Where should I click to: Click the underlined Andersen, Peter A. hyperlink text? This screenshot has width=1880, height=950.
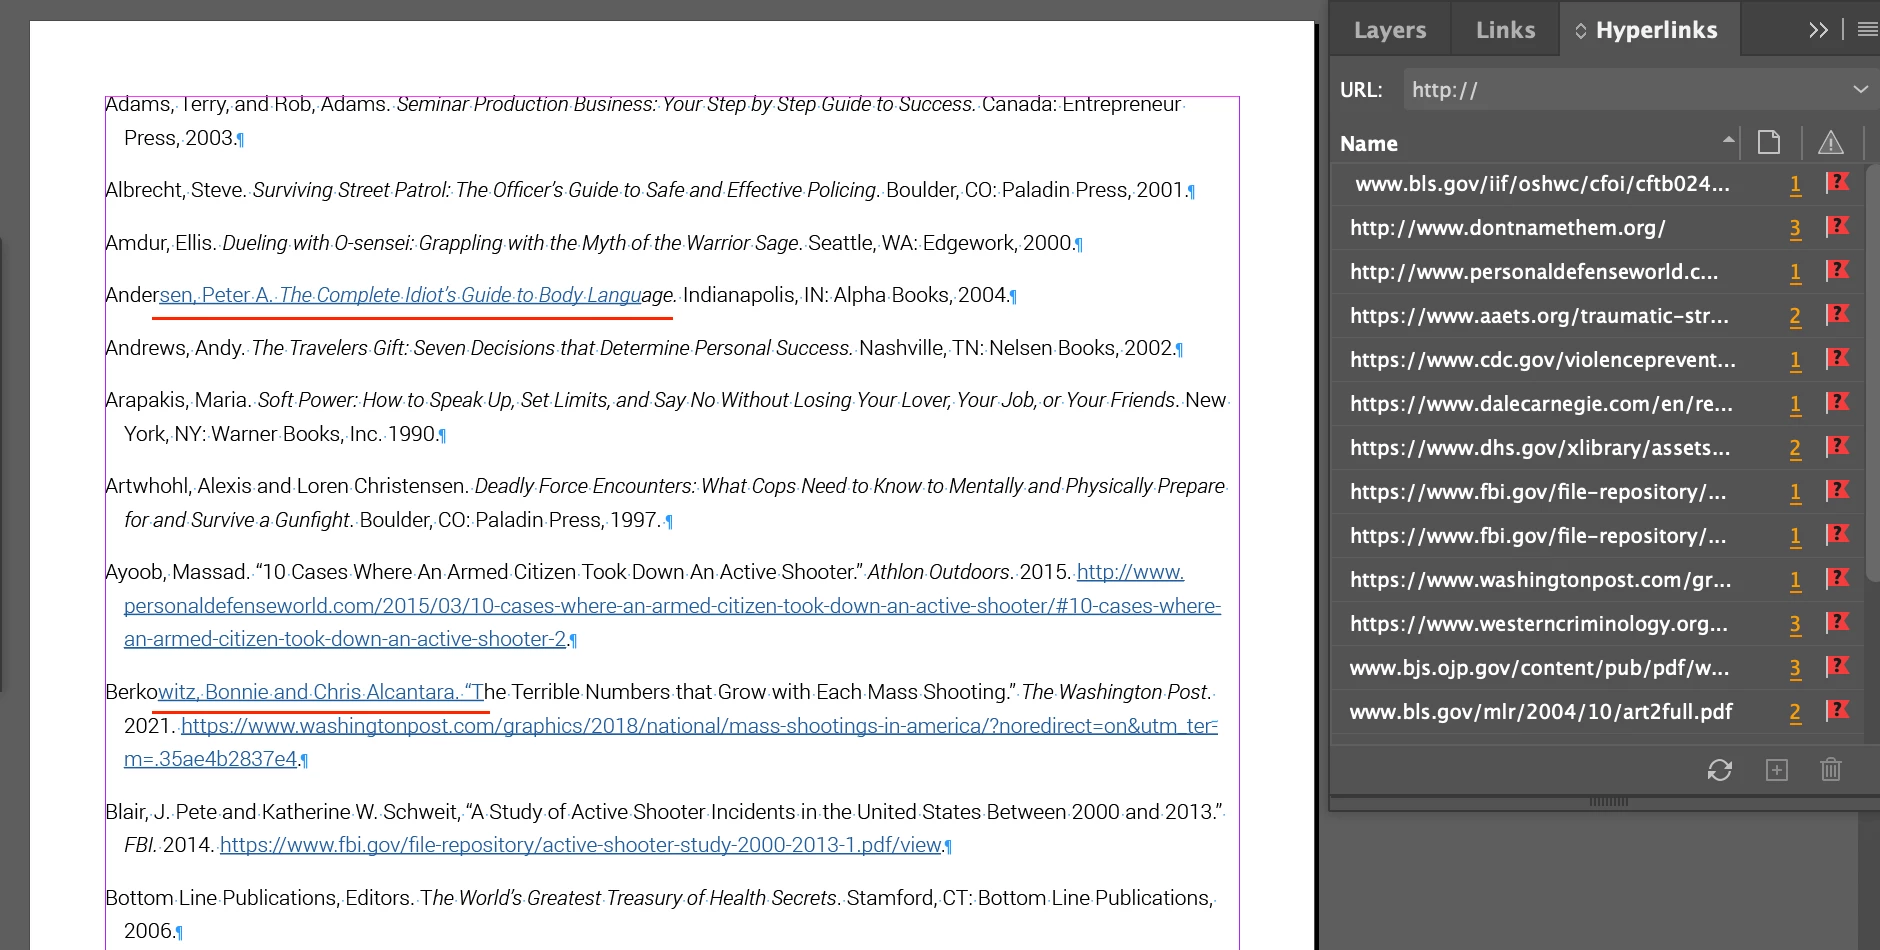point(400,295)
